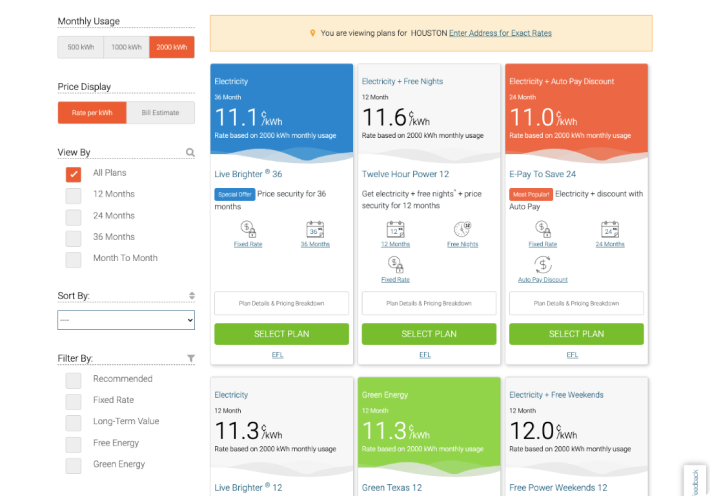
Task: Expand Plan Details for E-Pay To Save 24
Action: pyautogui.click(x=576, y=303)
